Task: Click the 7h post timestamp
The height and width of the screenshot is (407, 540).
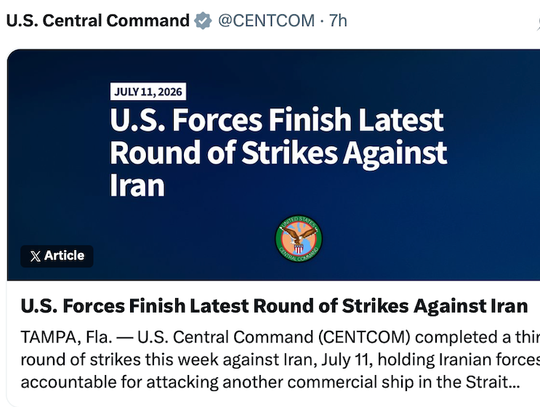Action: tap(338, 21)
